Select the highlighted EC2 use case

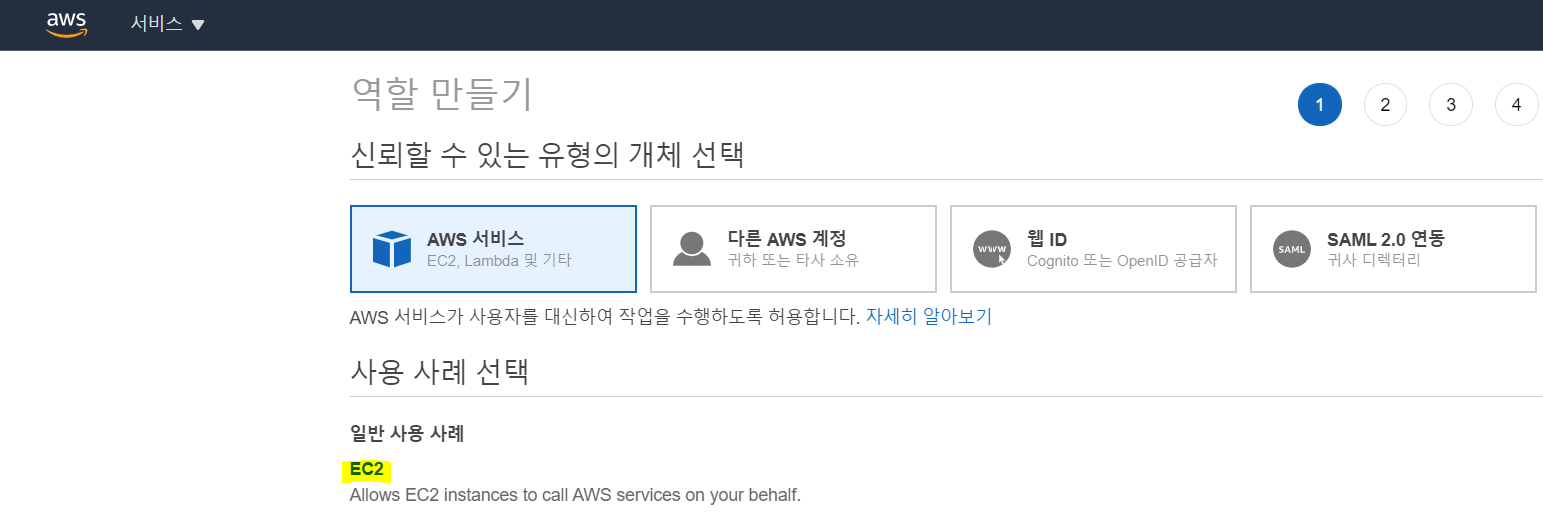pyautogui.click(x=367, y=469)
